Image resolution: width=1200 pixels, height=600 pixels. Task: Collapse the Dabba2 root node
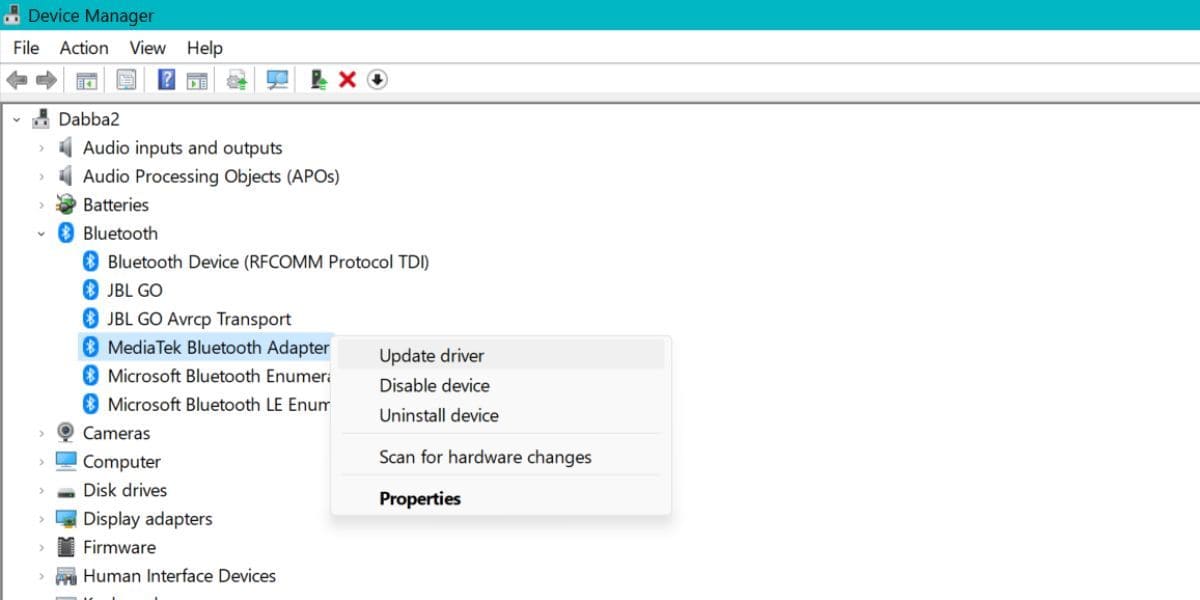17,120
